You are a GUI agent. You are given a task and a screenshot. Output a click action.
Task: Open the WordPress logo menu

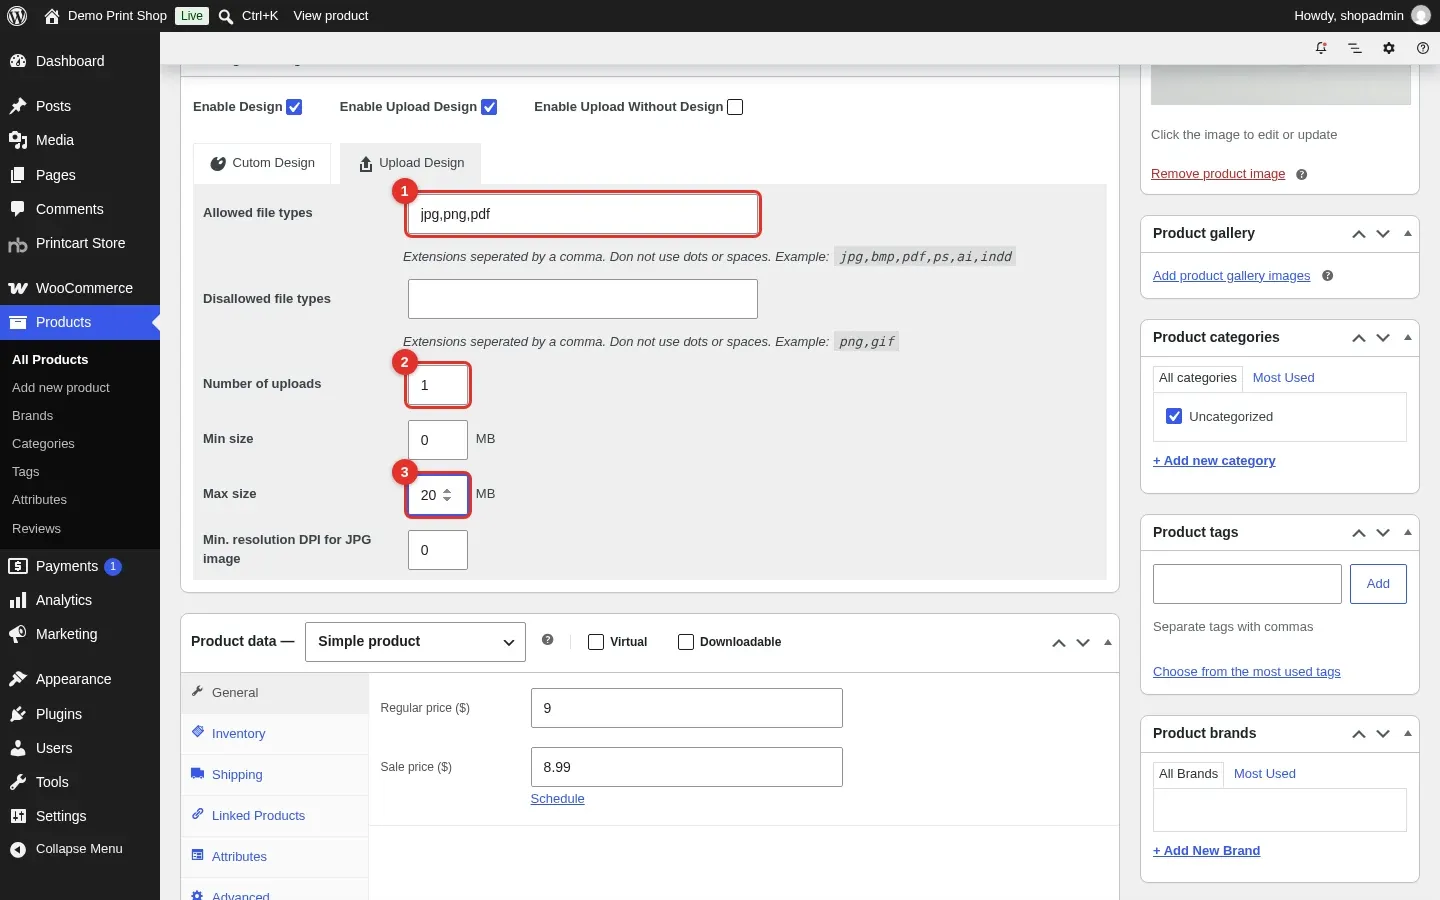(x=17, y=16)
